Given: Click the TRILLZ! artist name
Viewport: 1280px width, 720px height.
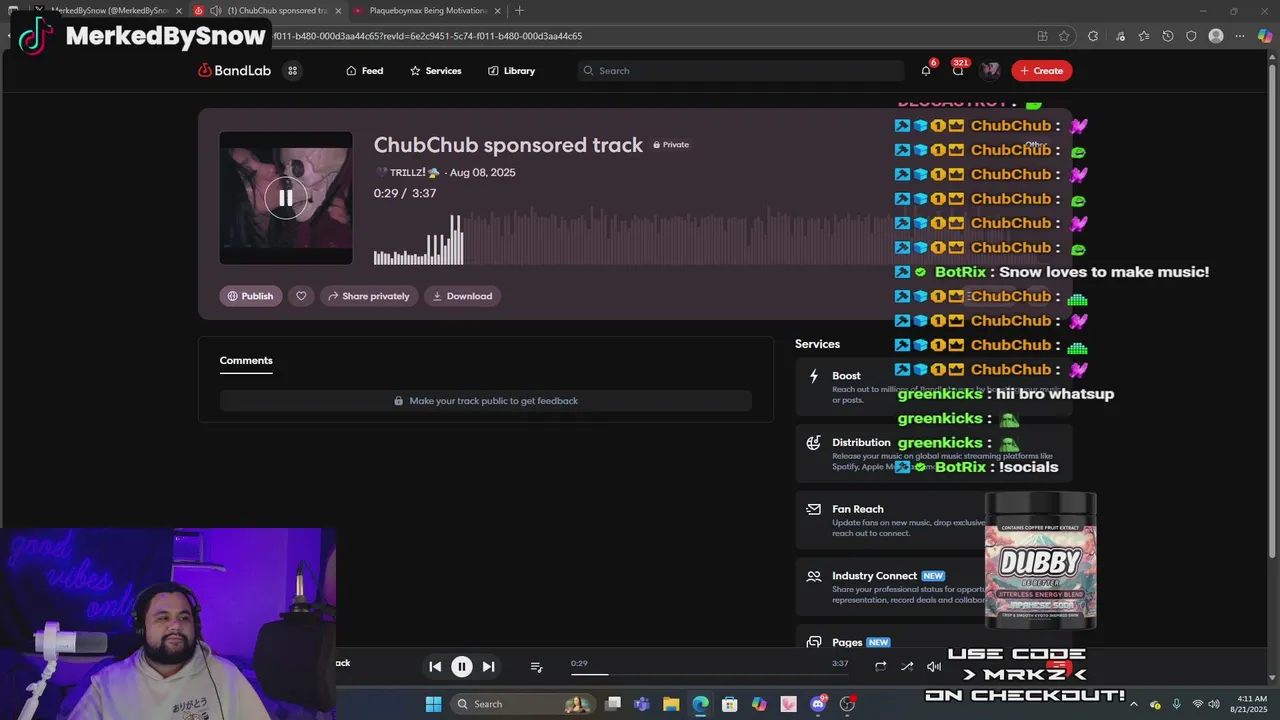Looking at the screenshot, I should coord(407,173).
